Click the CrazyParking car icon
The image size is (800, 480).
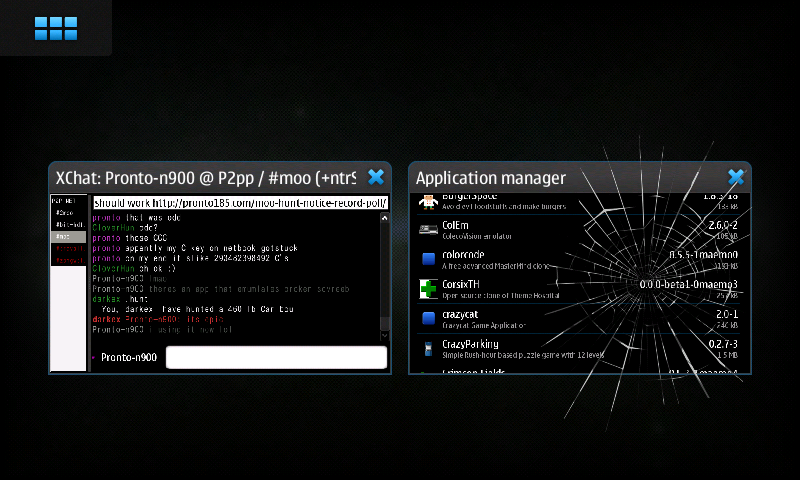pyautogui.click(x=428, y=349)
